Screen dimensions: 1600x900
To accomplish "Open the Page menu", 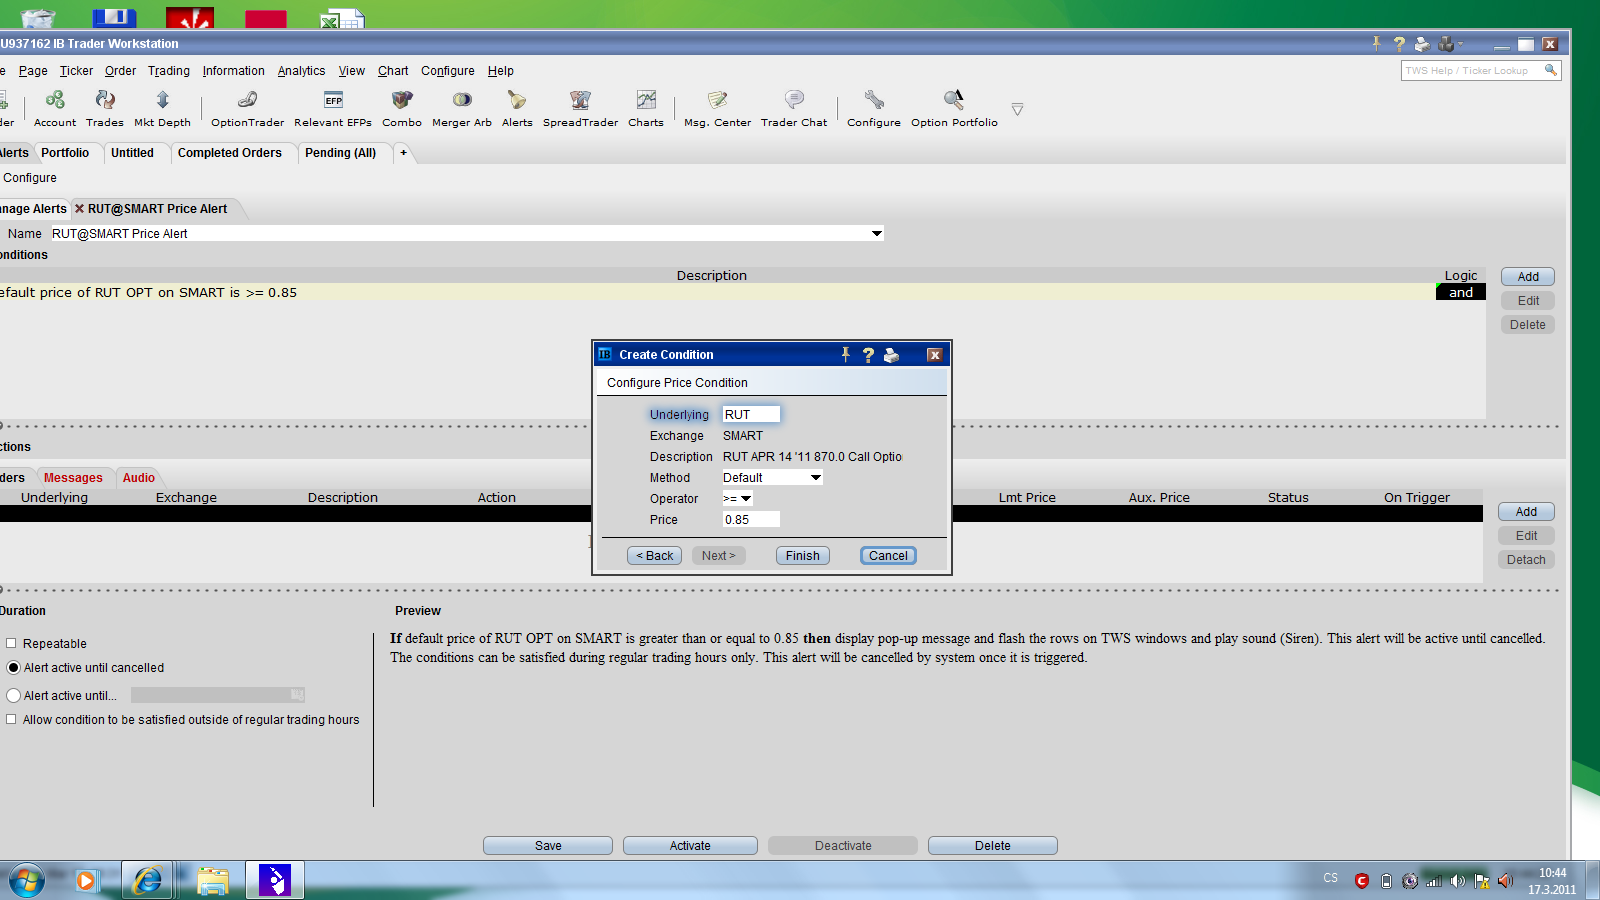I will [x=33, y=71].
